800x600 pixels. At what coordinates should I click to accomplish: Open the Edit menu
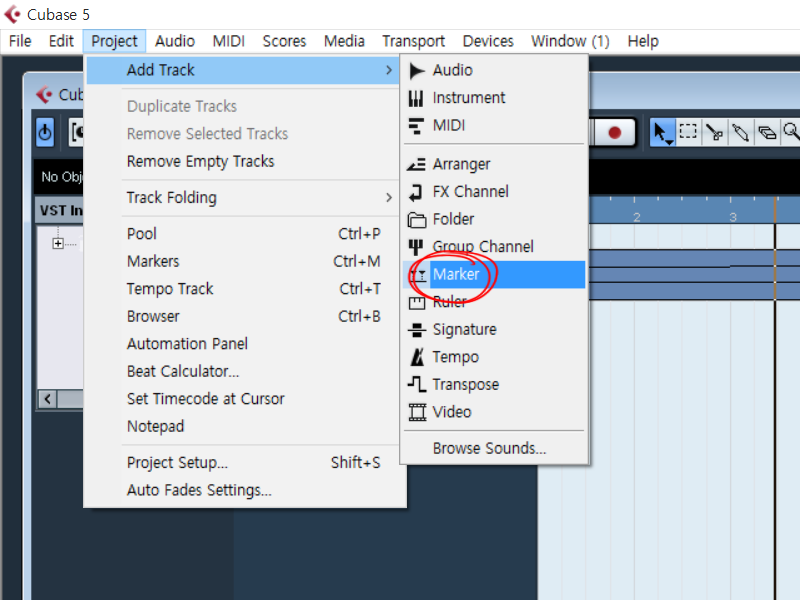tap(61, 41)
